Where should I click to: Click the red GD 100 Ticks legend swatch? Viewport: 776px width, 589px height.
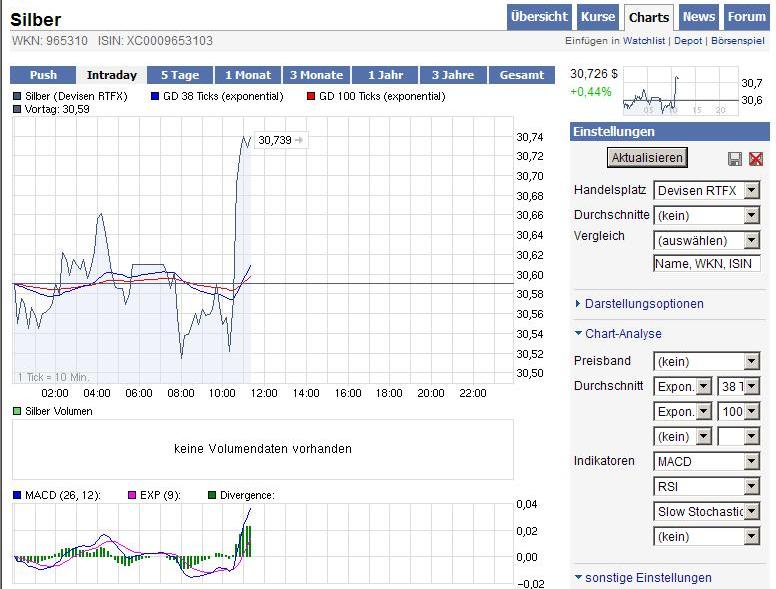coord(311,97)
